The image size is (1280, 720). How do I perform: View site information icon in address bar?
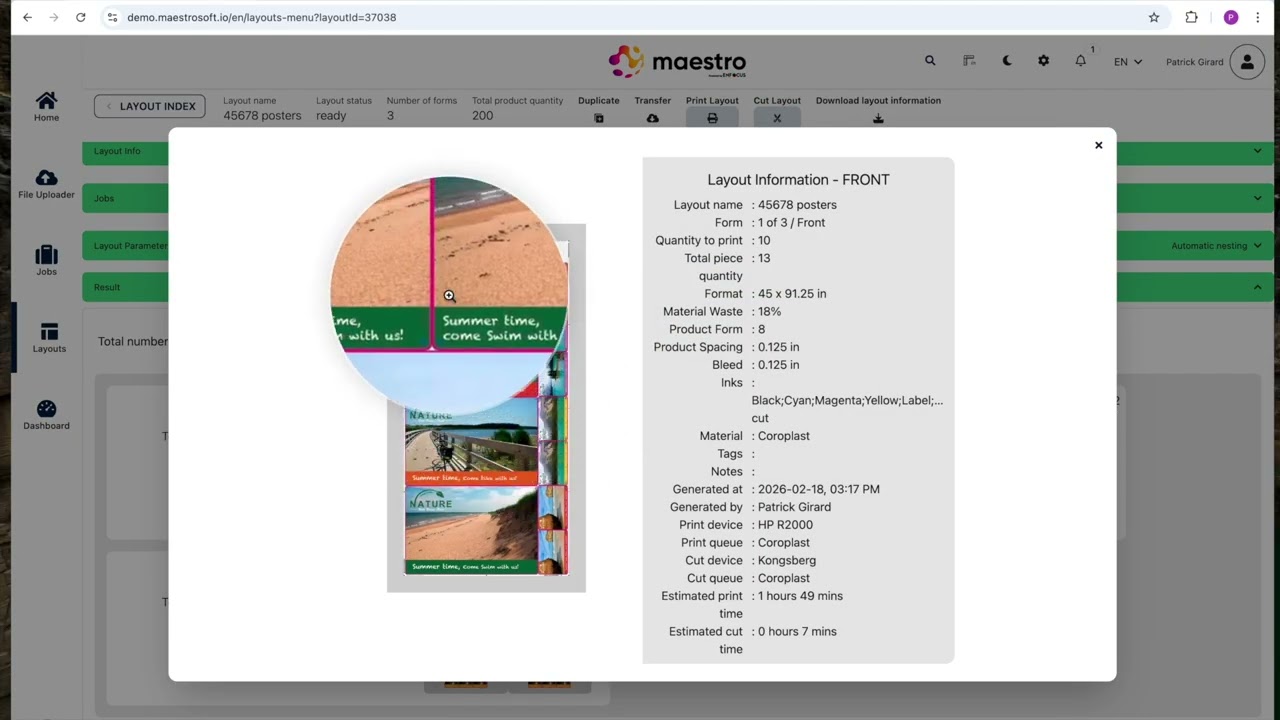click(112, 17)
